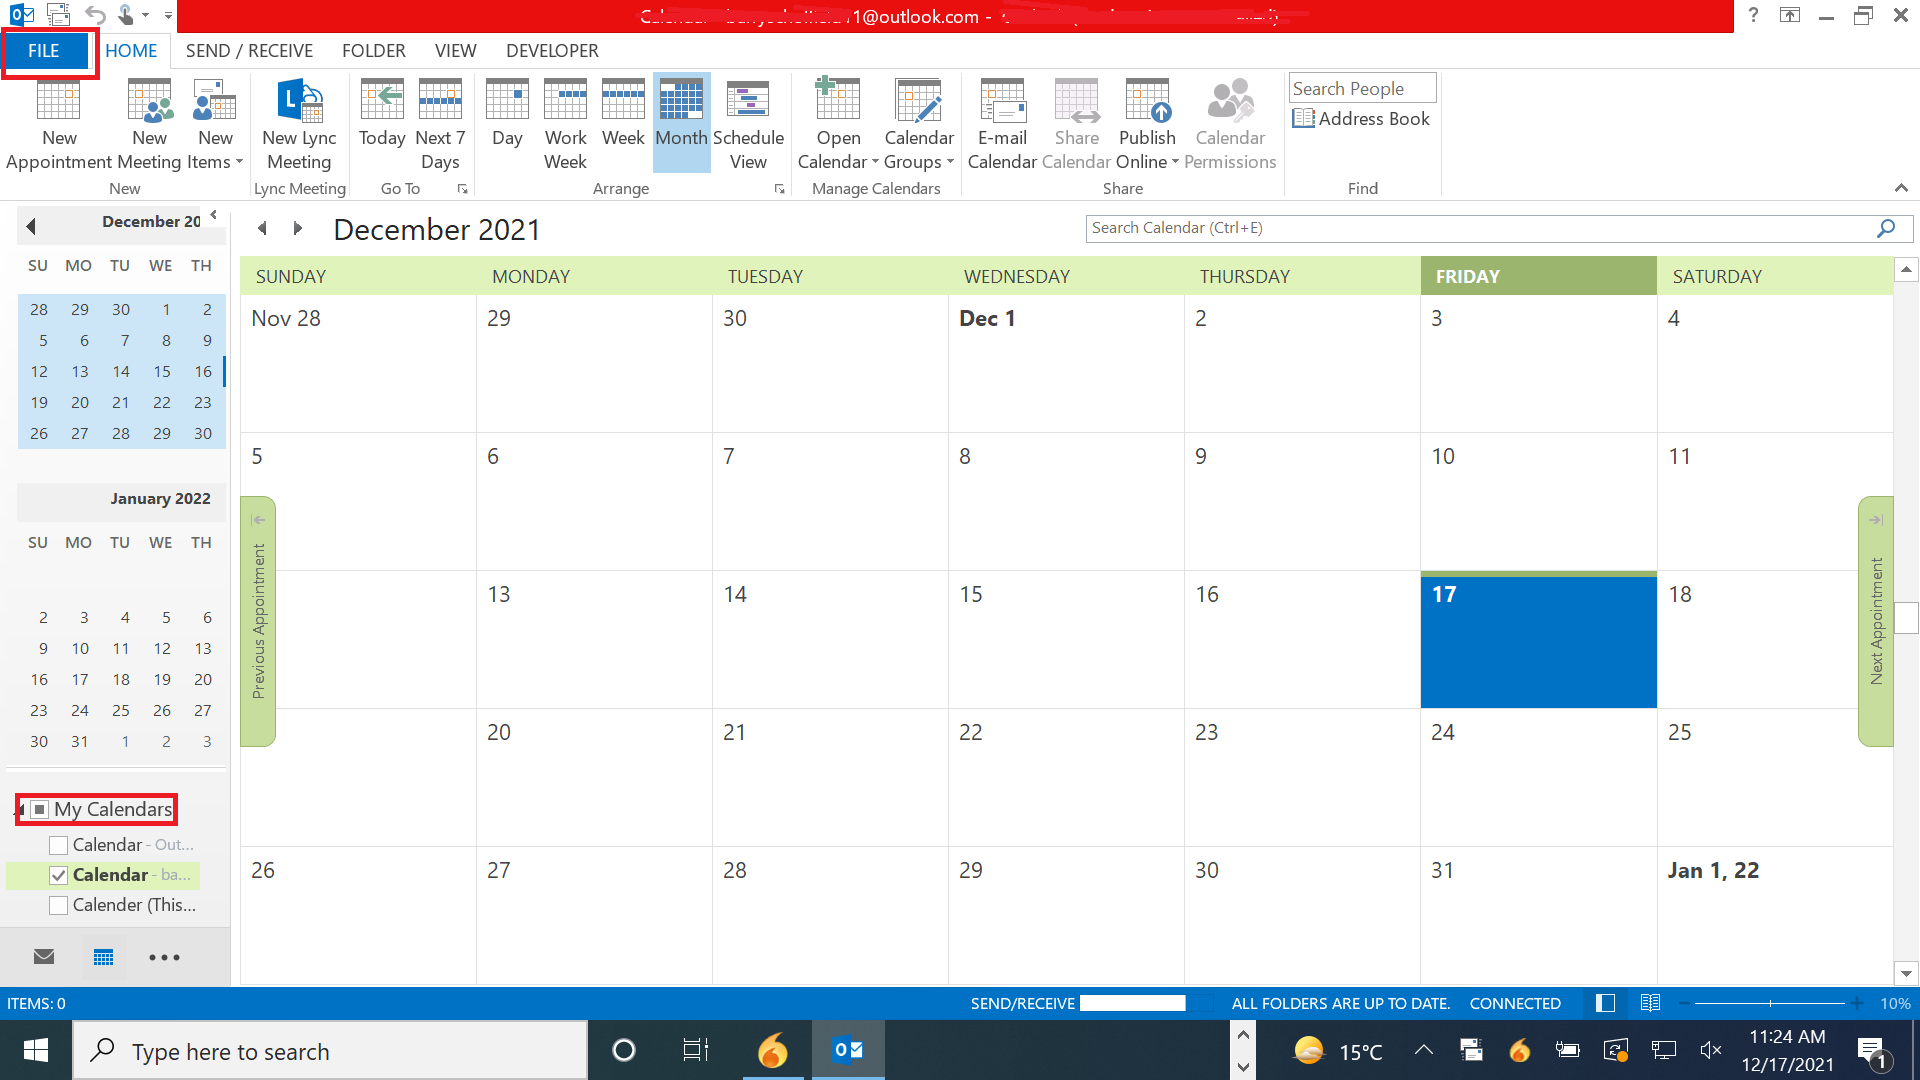Open the SEND / RECEIVE tab

tap(249, 51)
